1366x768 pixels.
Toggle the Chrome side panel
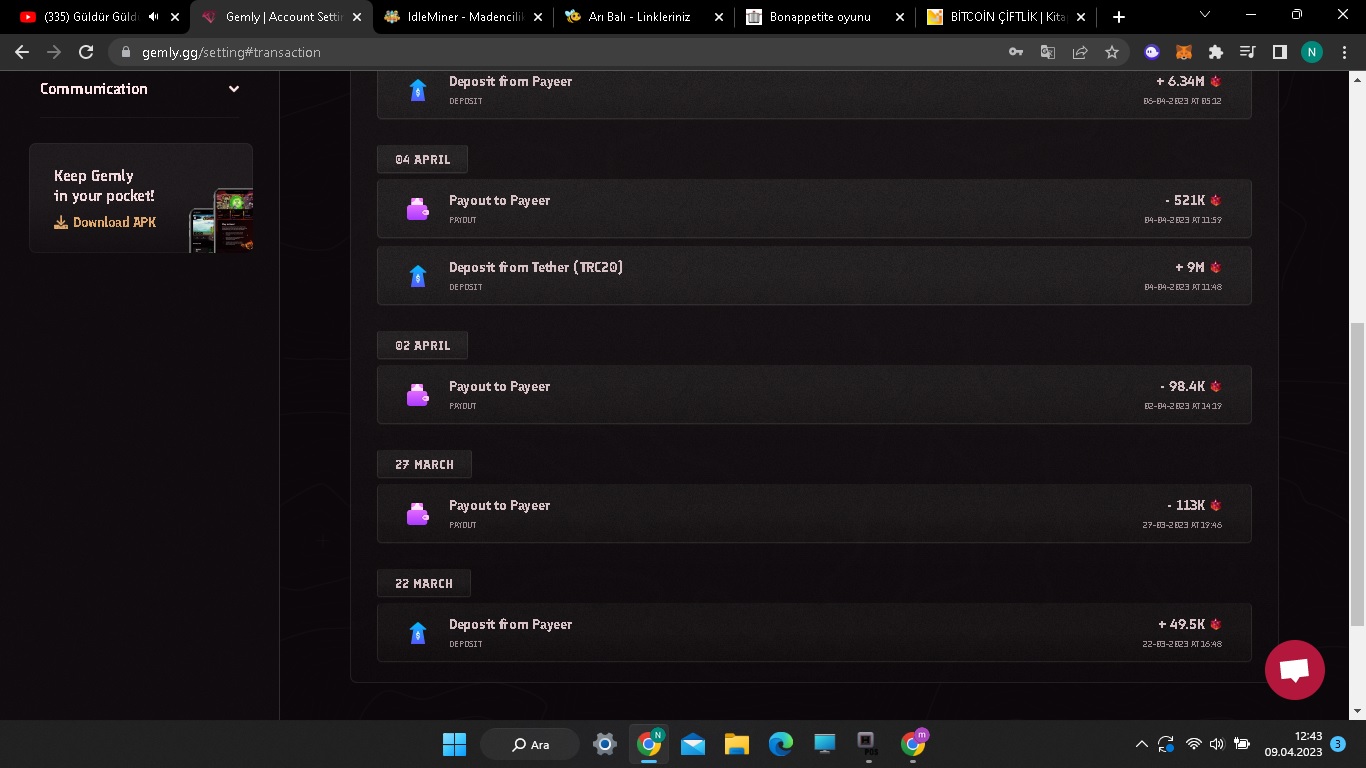(x=1279, y=52)
